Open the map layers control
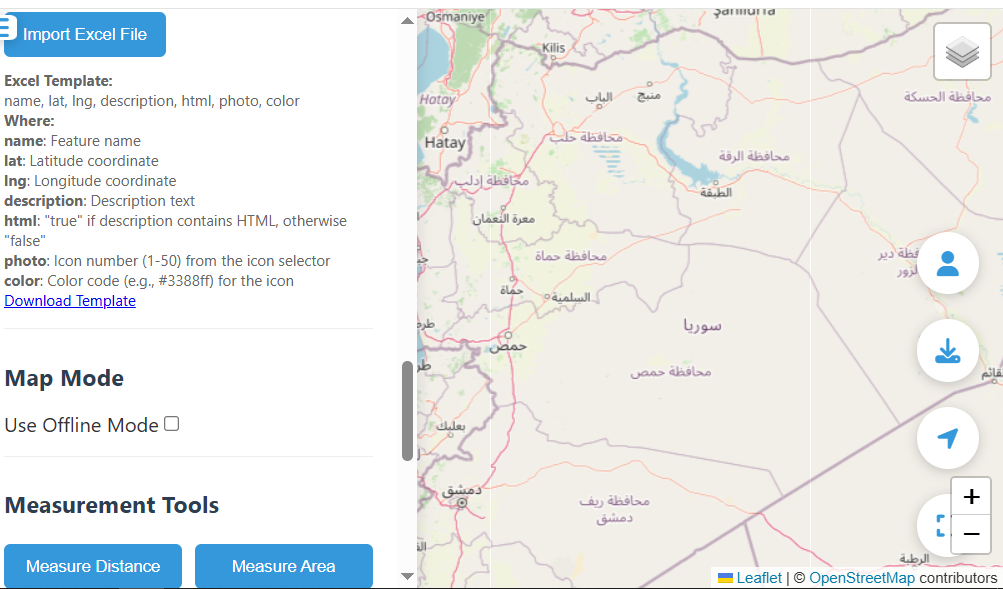The width and height of the screenshot is (1003, 589). 961,51
